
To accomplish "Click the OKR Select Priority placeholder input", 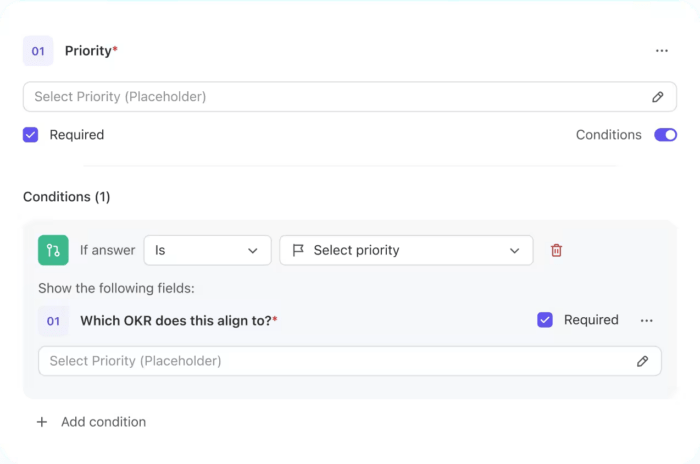I will coord(330,361).
